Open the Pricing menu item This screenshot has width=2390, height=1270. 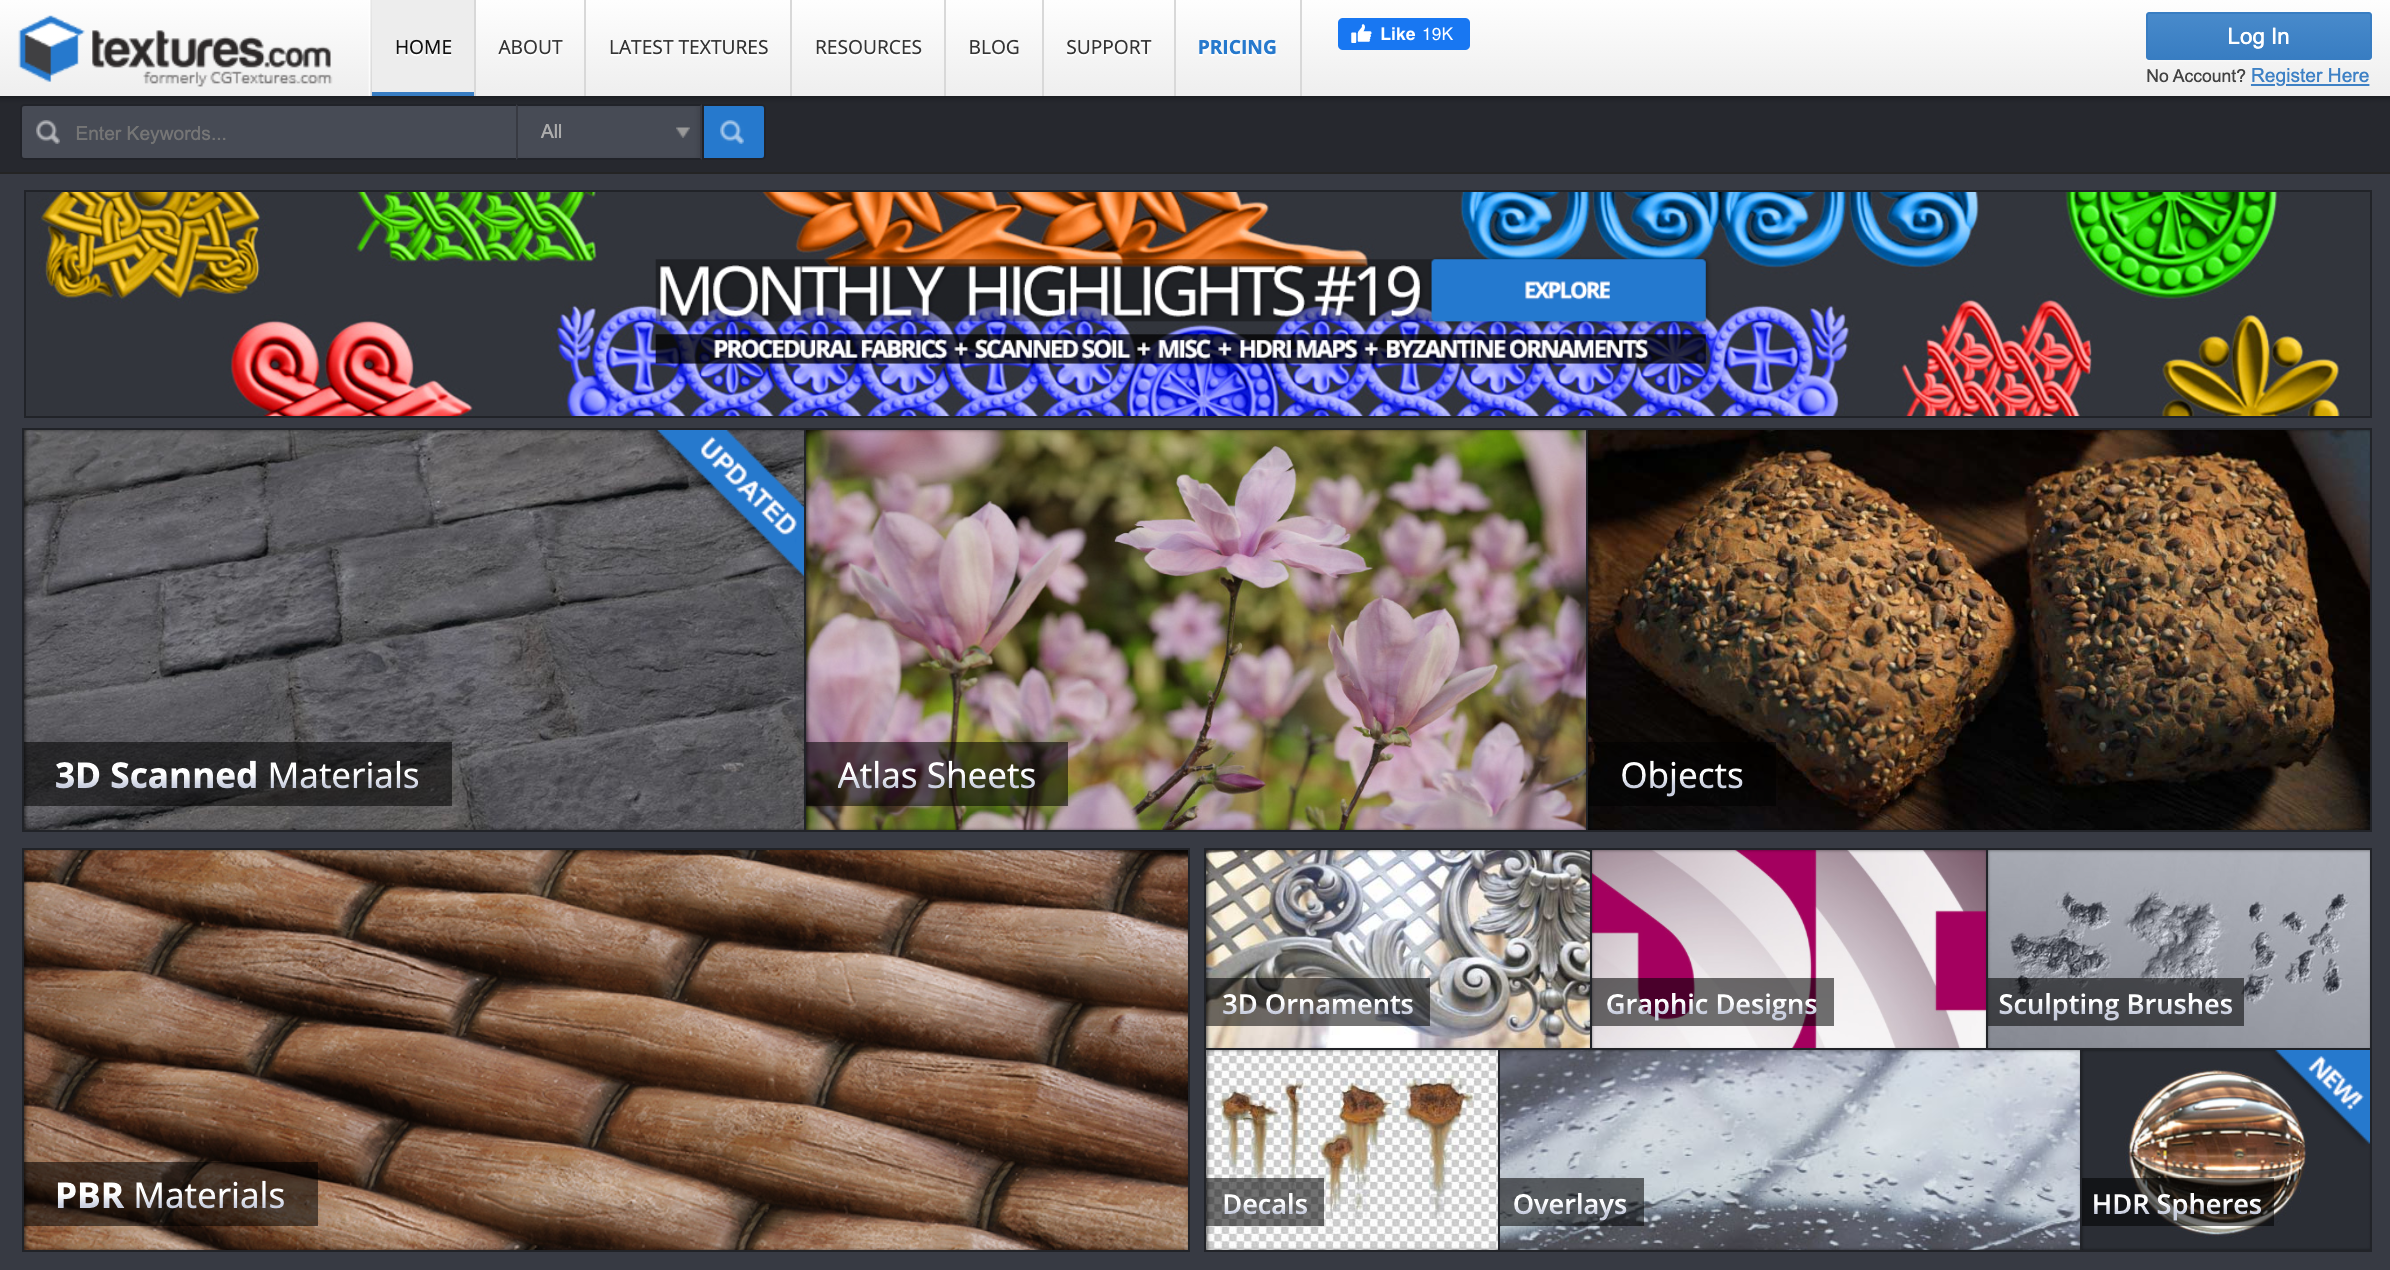tap(1236, 47)
